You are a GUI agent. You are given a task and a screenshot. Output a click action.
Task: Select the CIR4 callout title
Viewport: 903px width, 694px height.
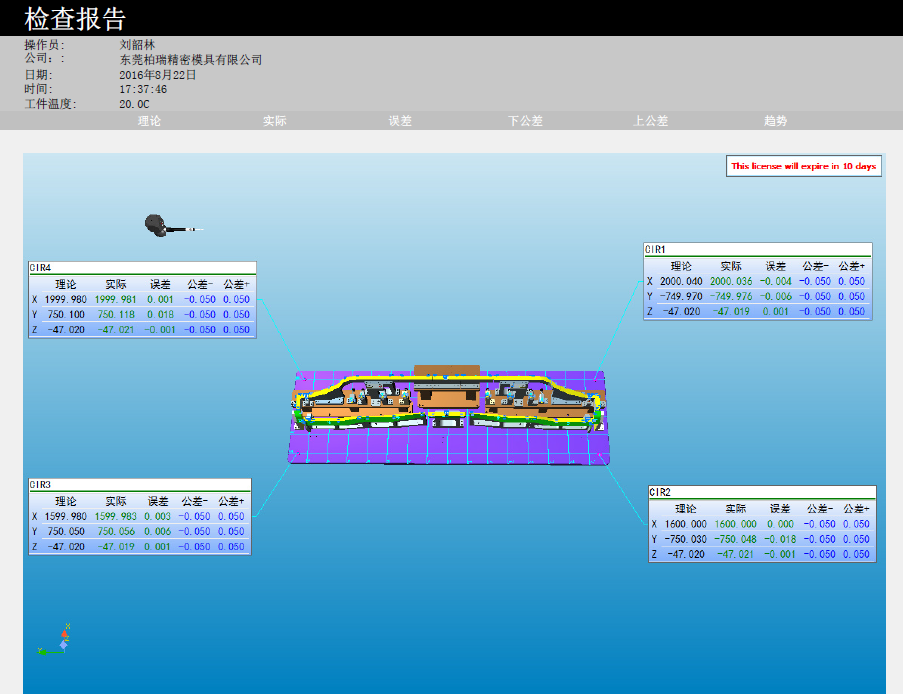coord(41,267)
